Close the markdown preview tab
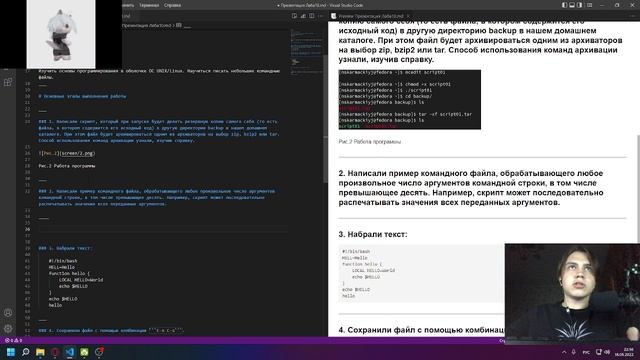The width and height of the screenshot is (640, 360). pyautogui.click(x=408, y=16)
